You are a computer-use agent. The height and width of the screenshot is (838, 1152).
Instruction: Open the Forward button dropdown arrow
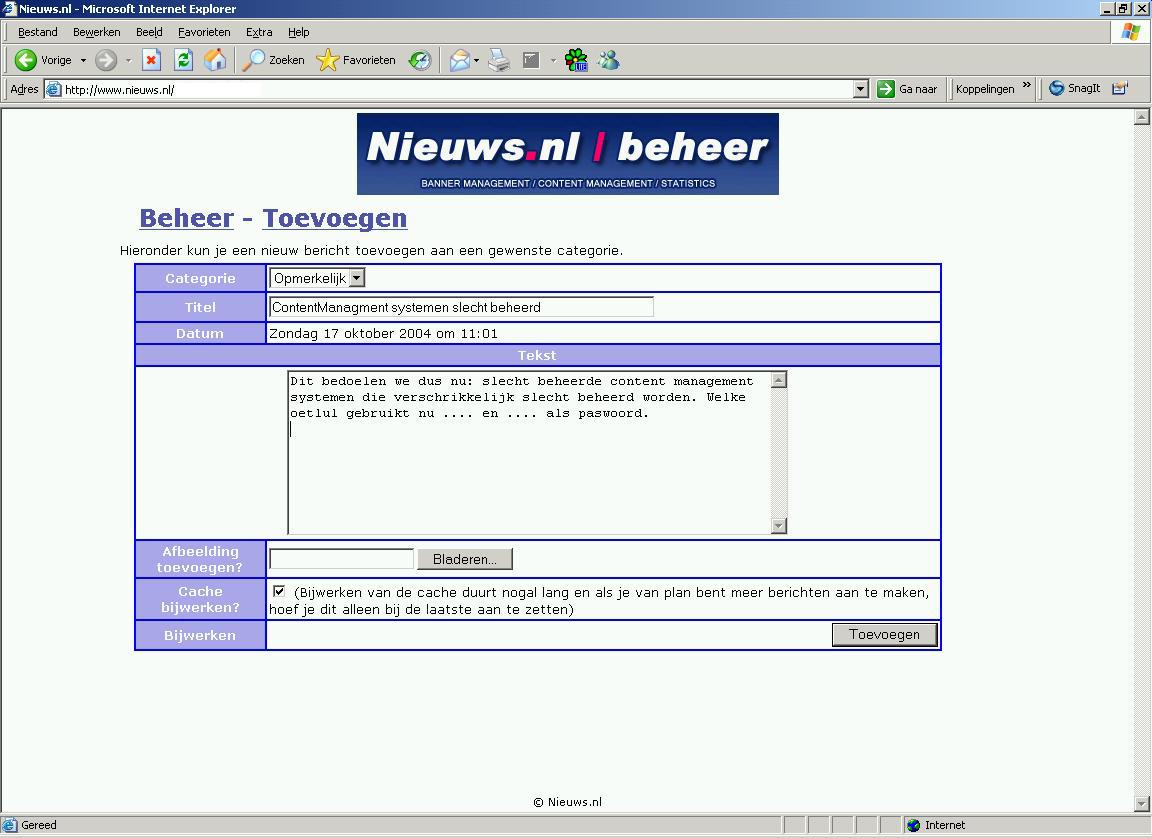coord(128,60)
